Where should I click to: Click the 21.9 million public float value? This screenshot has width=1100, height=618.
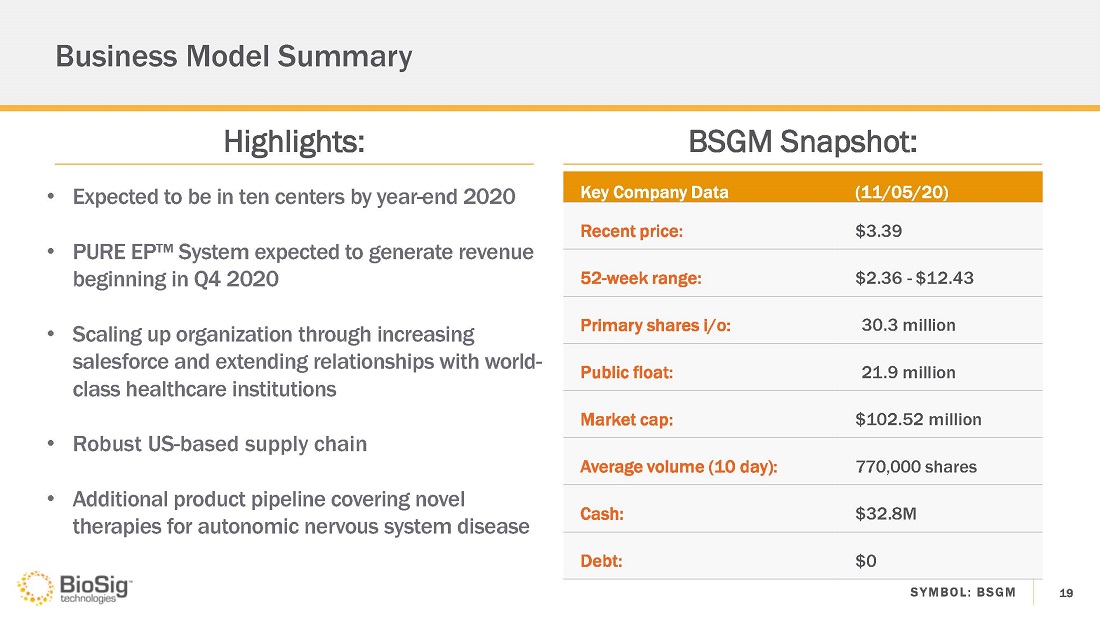point(908,372)
